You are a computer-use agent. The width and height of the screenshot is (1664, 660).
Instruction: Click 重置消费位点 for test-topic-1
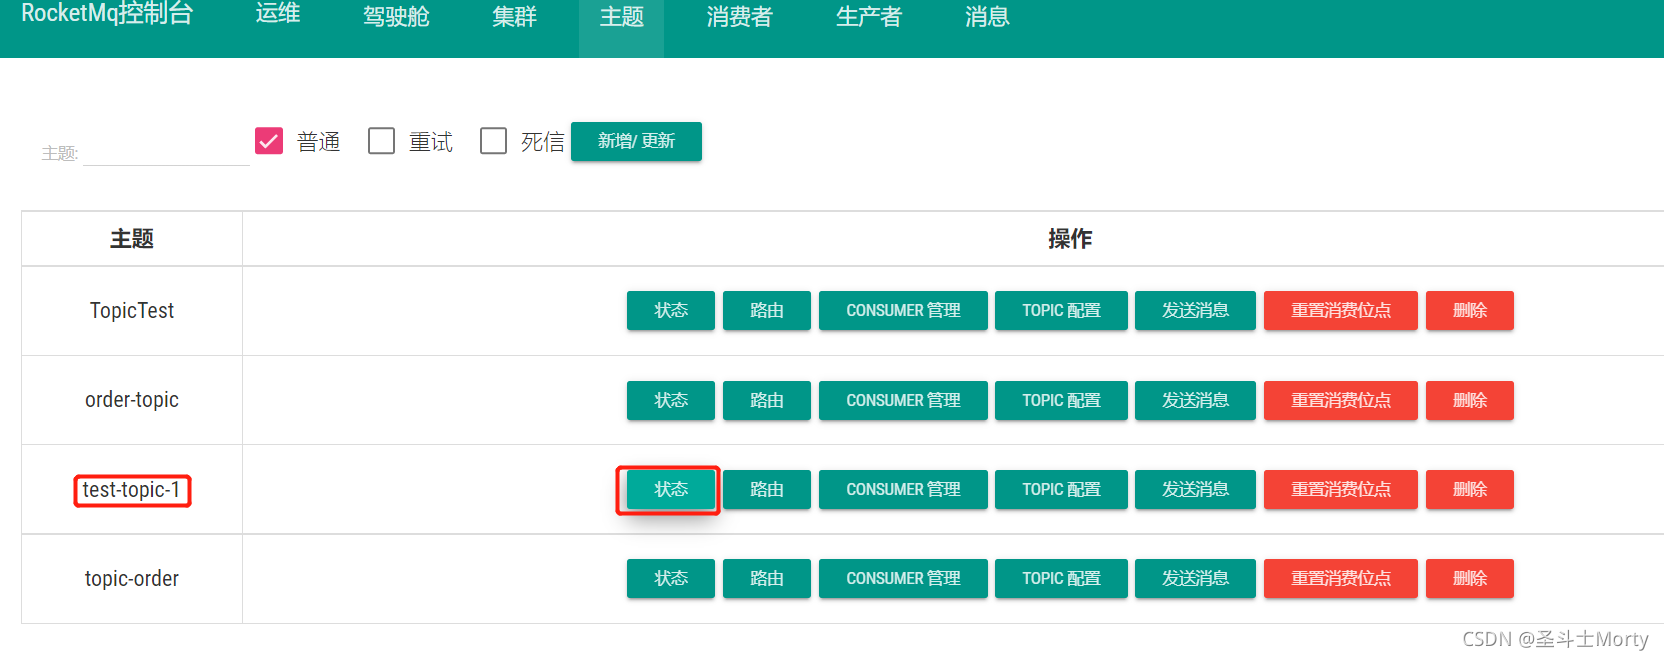coord(1341,489)
